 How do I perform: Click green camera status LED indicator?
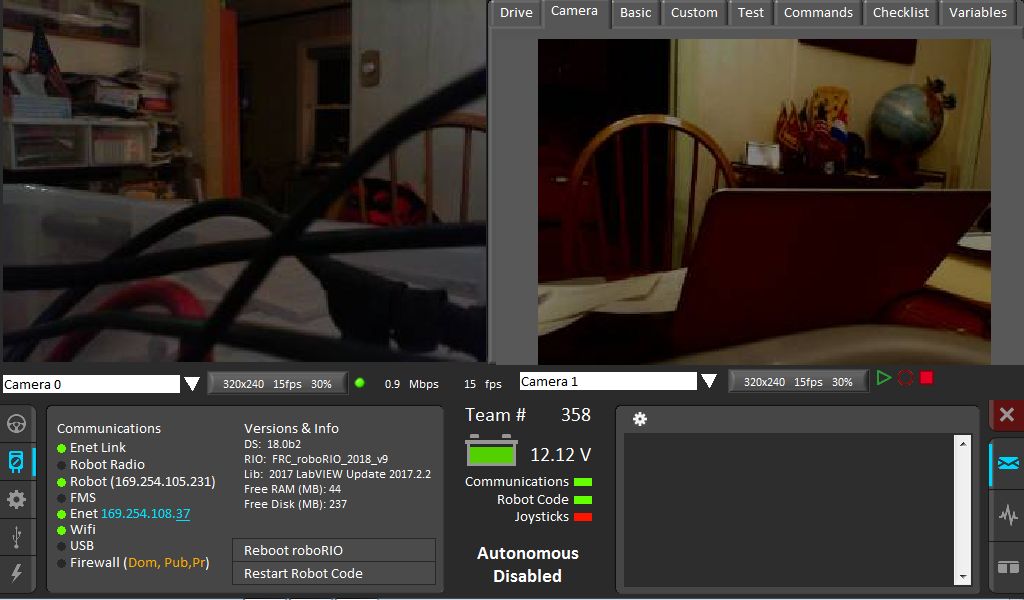pyautogui.click(x=359, y=383)
